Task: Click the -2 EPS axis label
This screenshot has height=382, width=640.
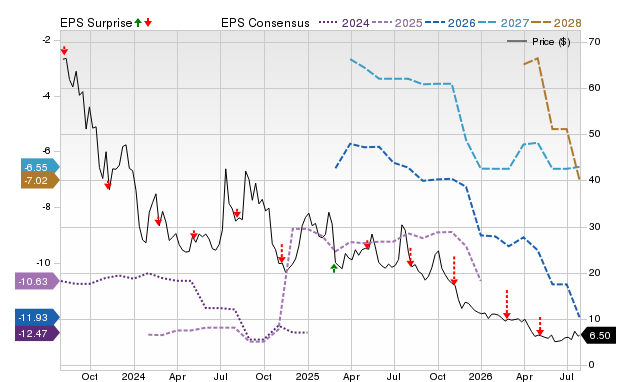Action: (47, 40)
